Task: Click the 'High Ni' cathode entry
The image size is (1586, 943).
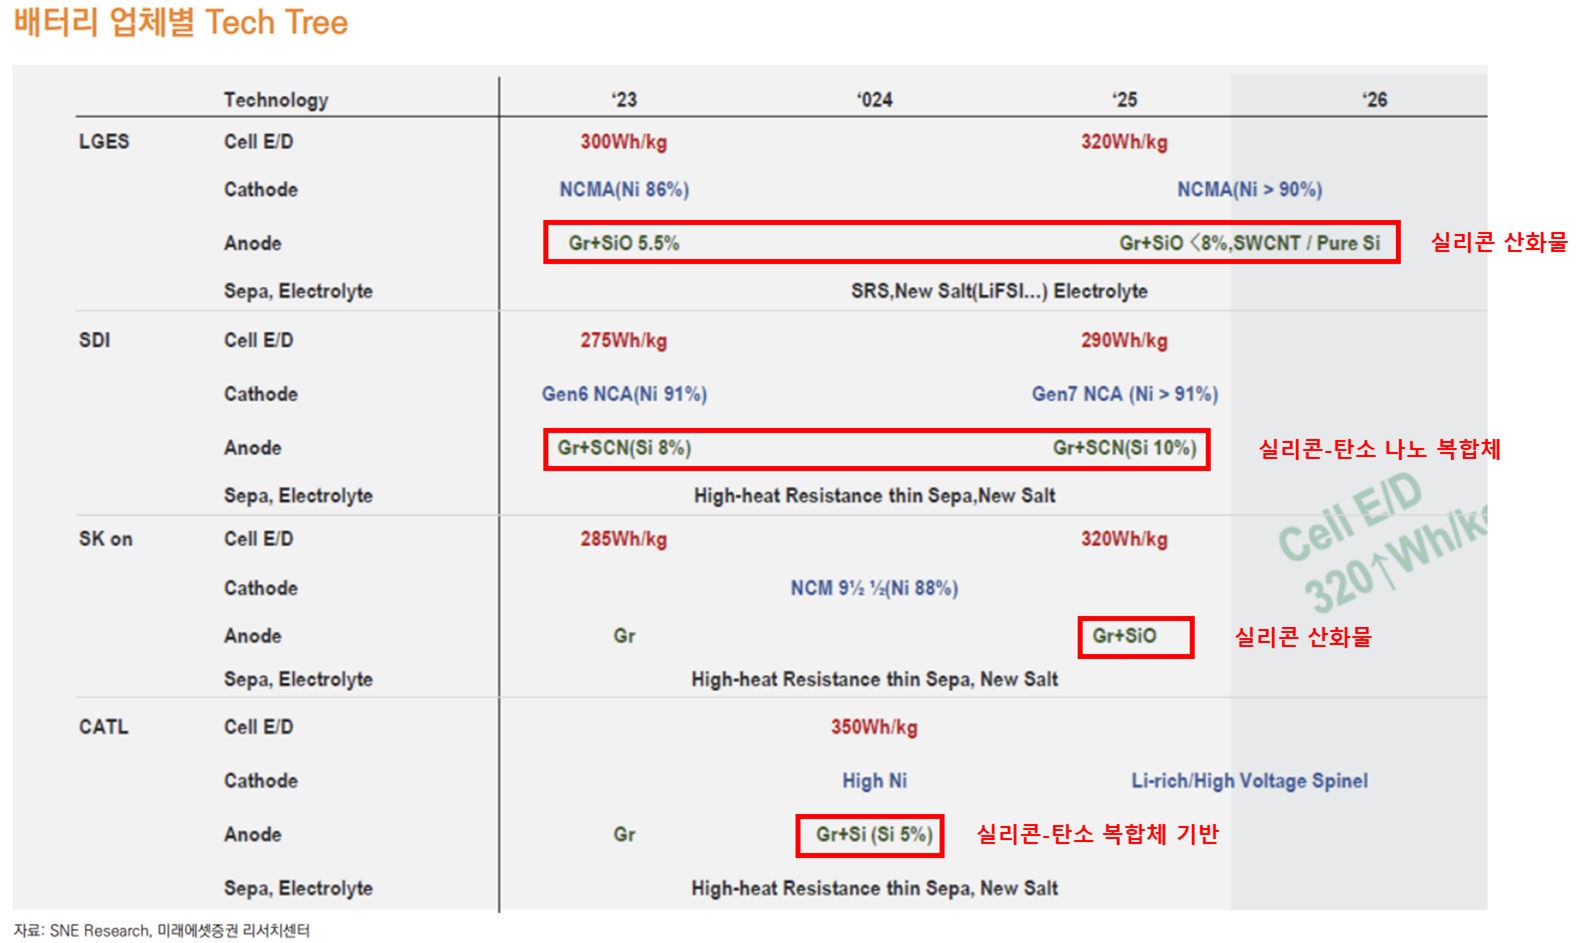Action: 874,781
